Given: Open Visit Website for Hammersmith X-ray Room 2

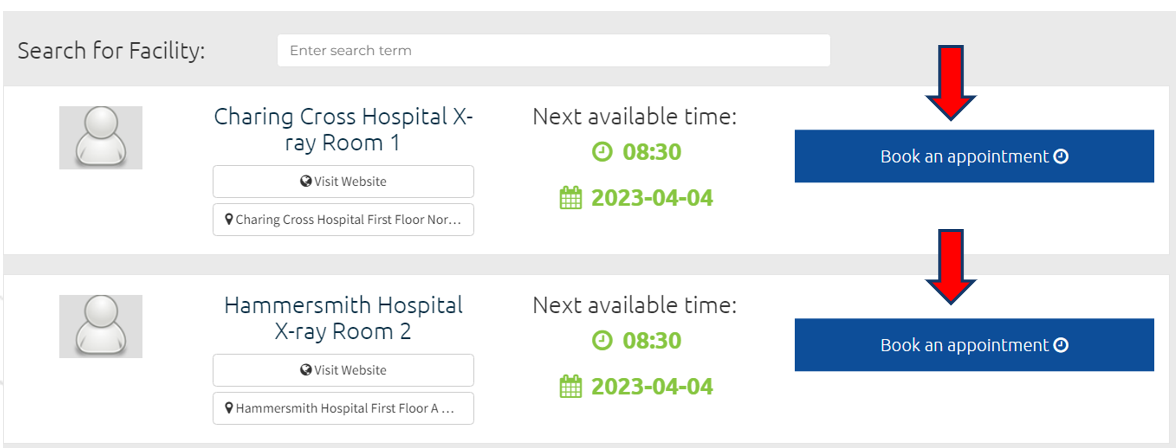Looking at the screenshot, I should (344, 370).
